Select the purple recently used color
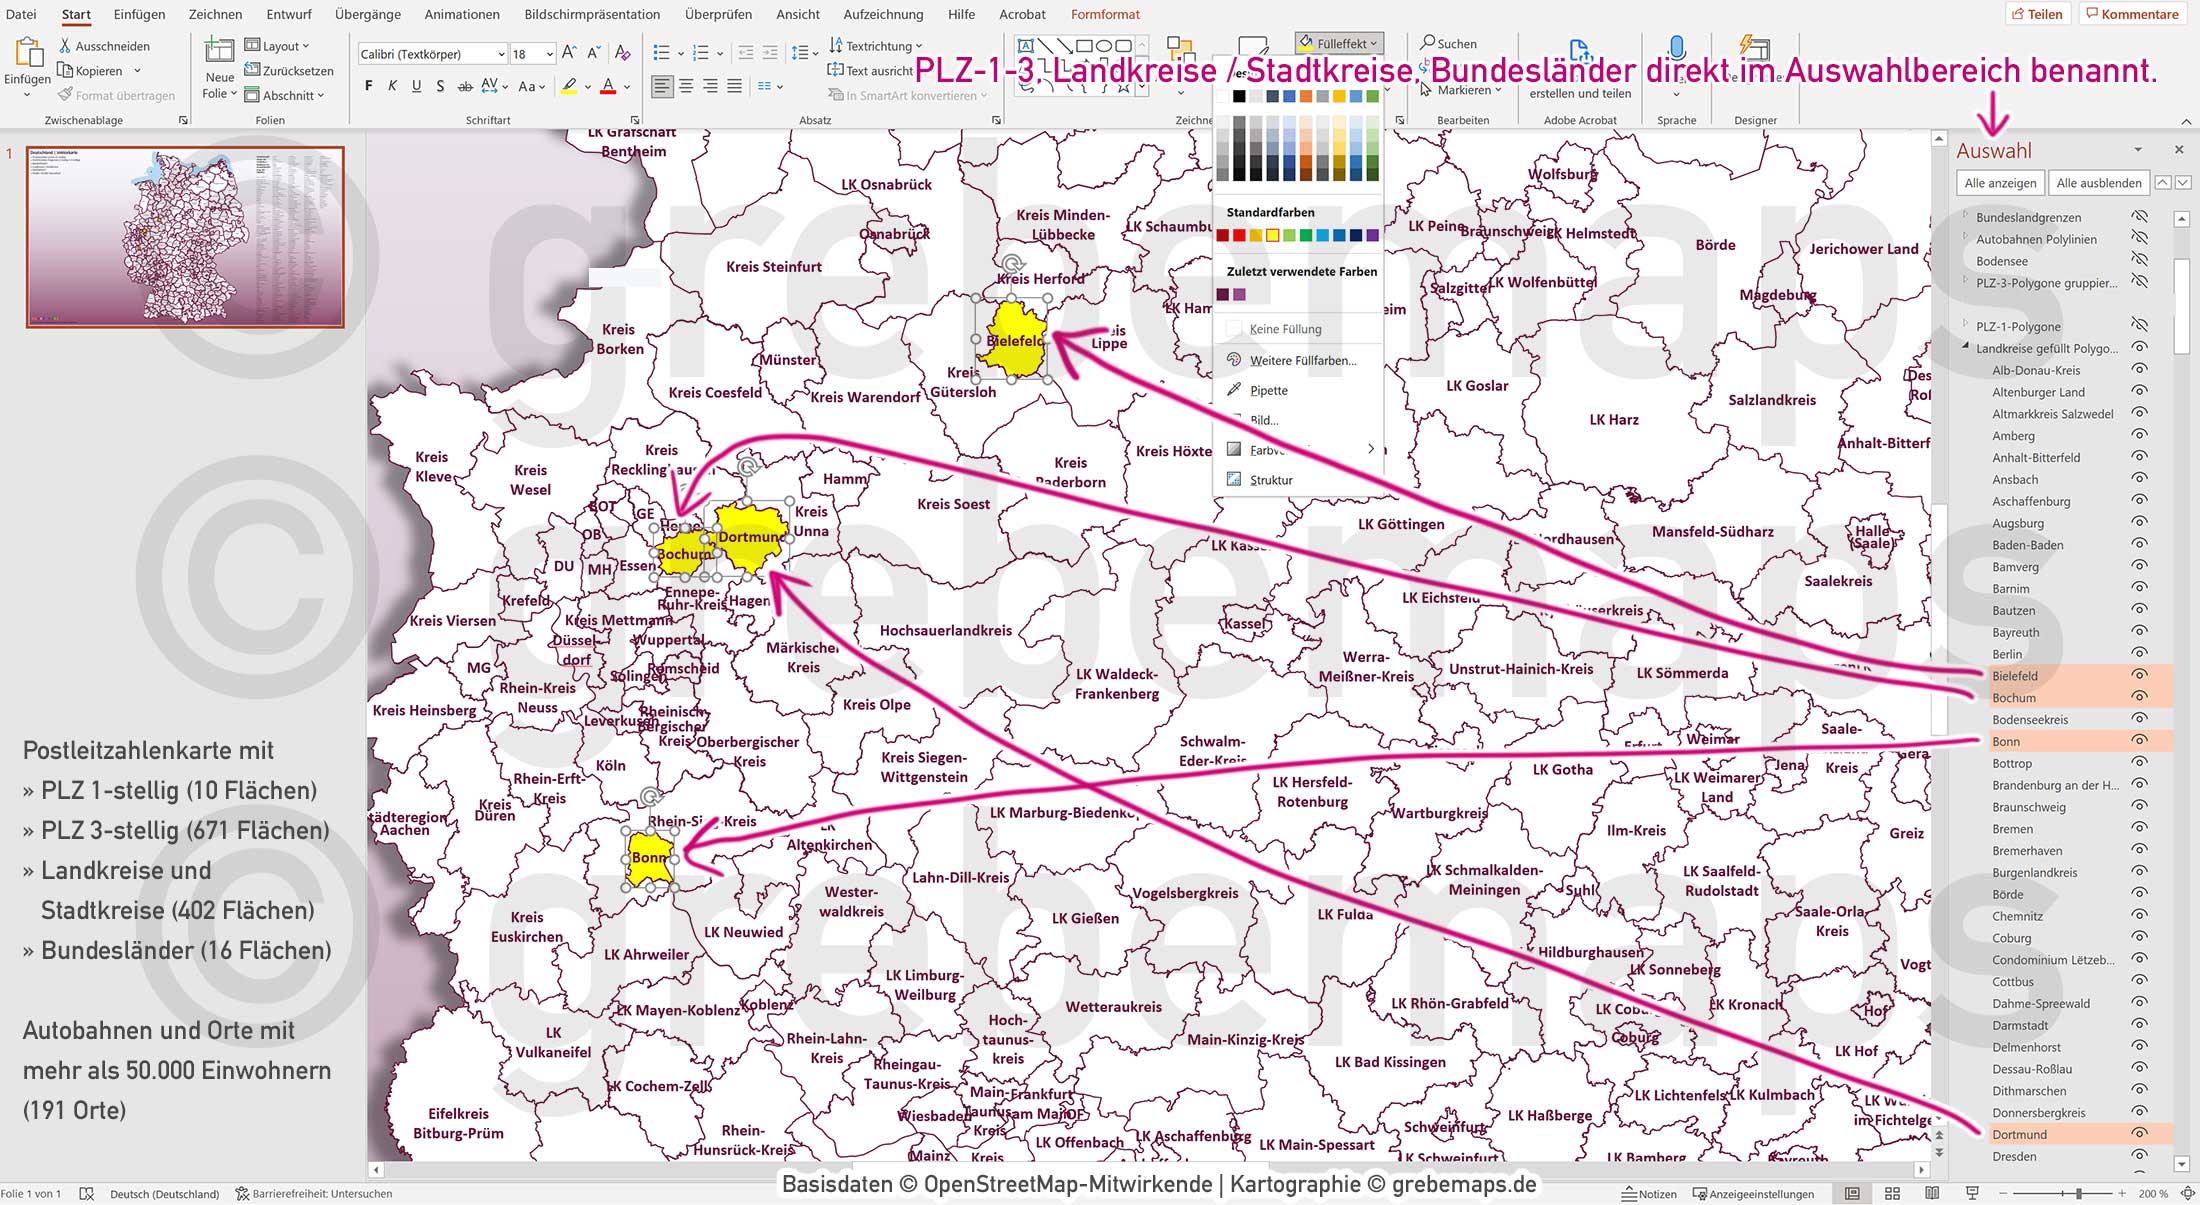The height and width of the screenshot is (1205, 2200). [1239, 294]
